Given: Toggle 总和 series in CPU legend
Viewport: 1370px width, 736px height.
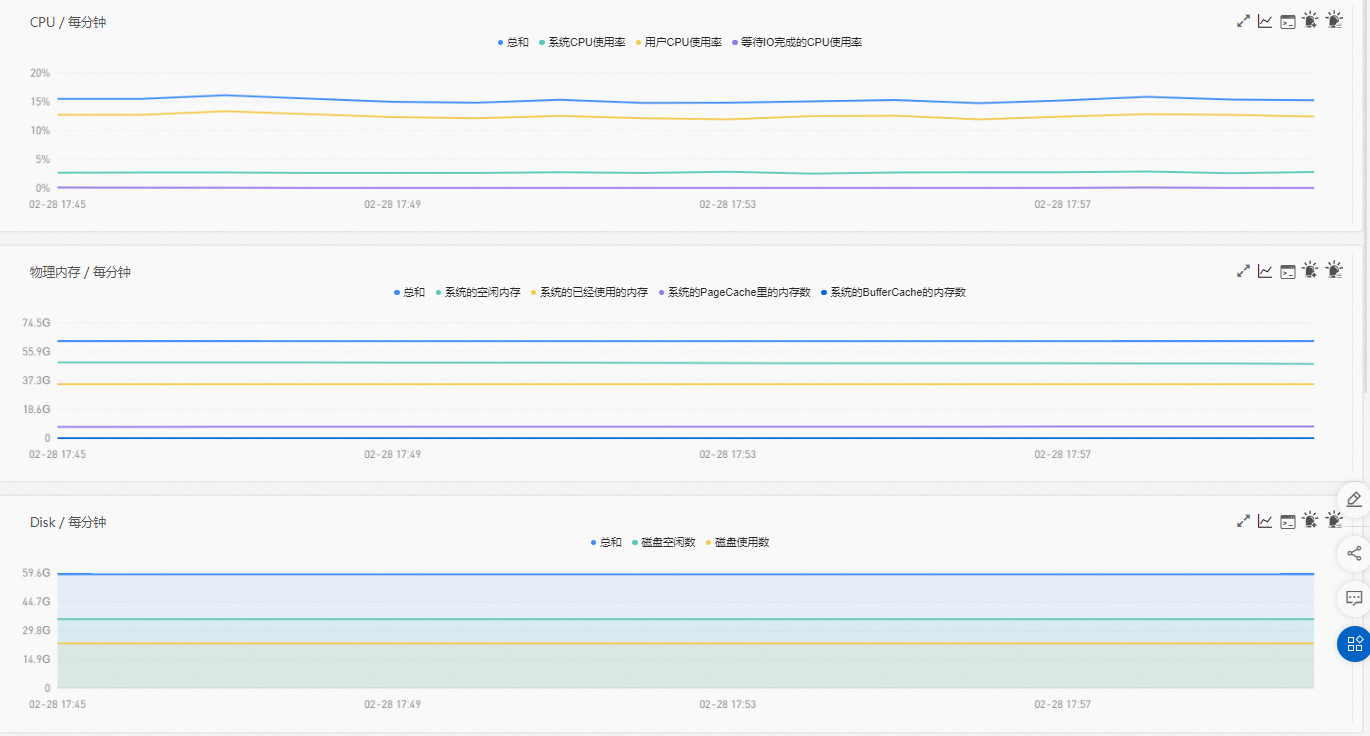Looking at the screenshot, I should tap(513, 42).
